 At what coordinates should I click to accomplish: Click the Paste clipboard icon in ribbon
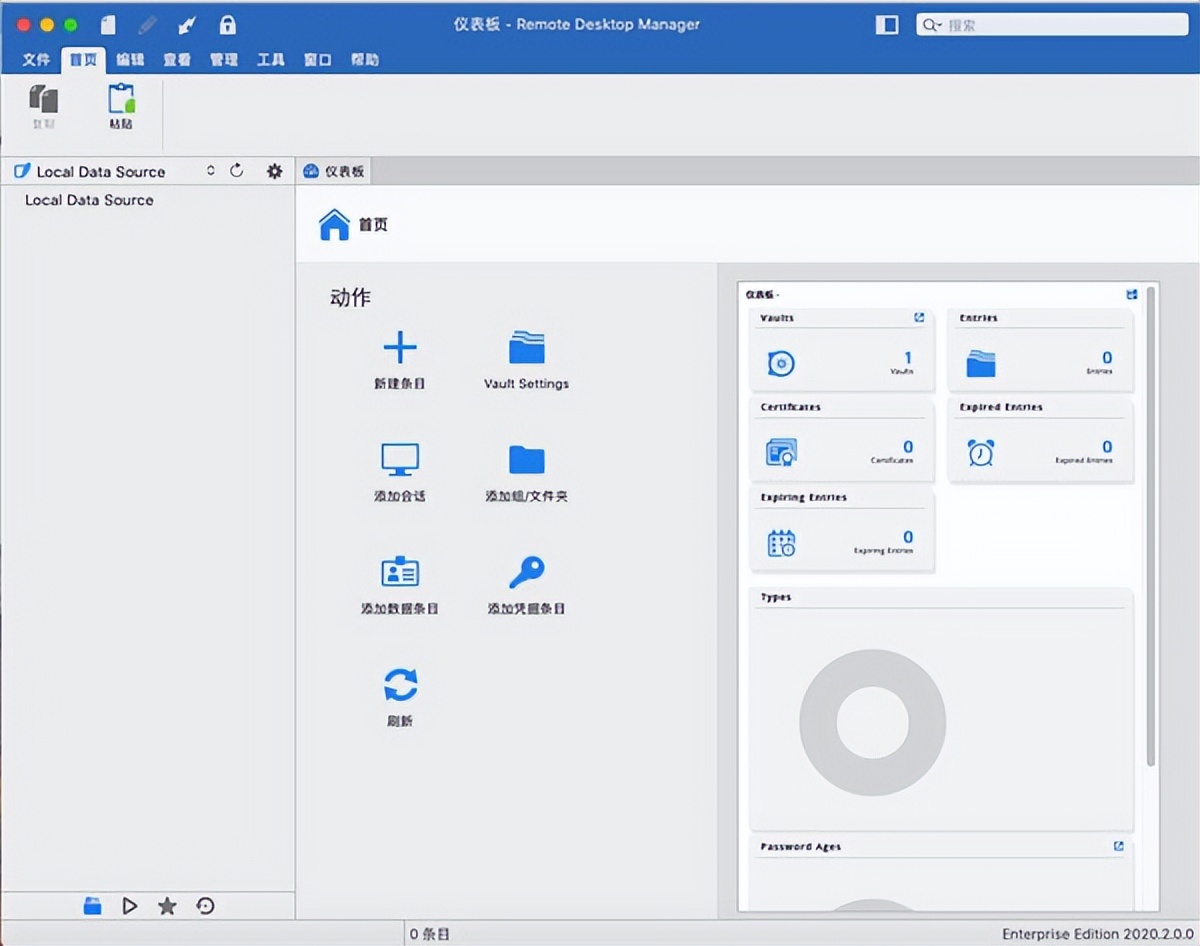120,100
